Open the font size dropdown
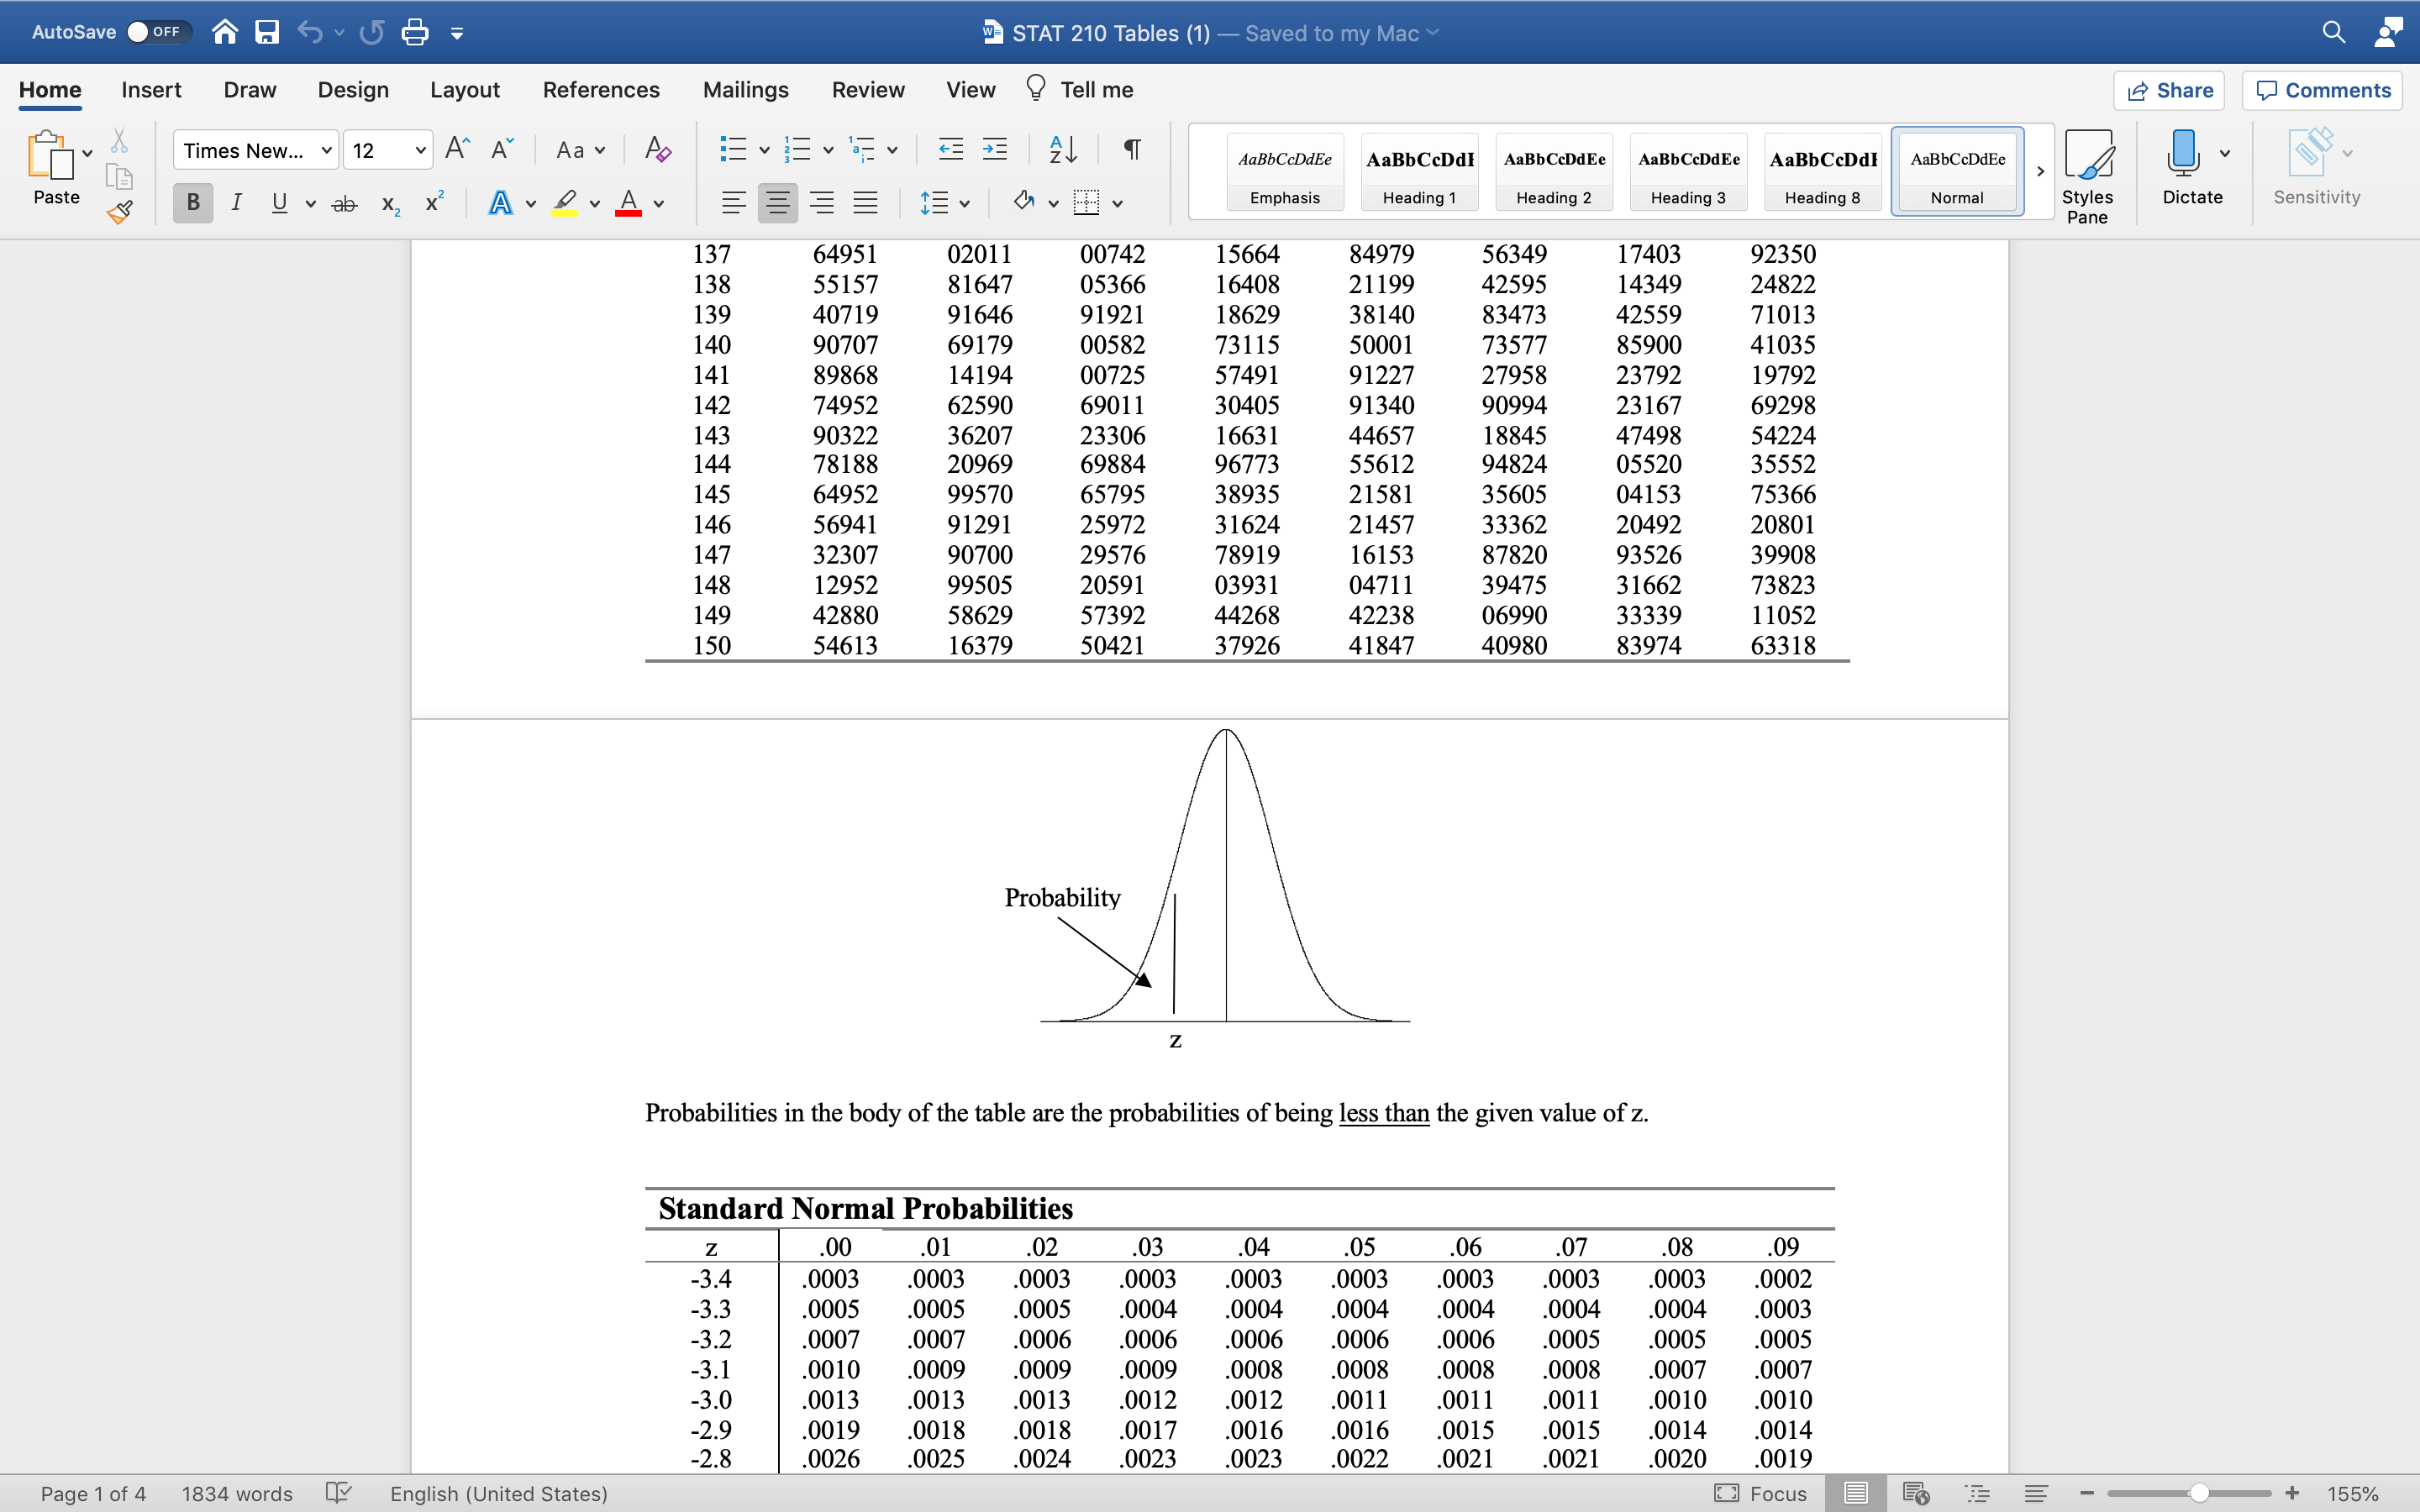 420,150
